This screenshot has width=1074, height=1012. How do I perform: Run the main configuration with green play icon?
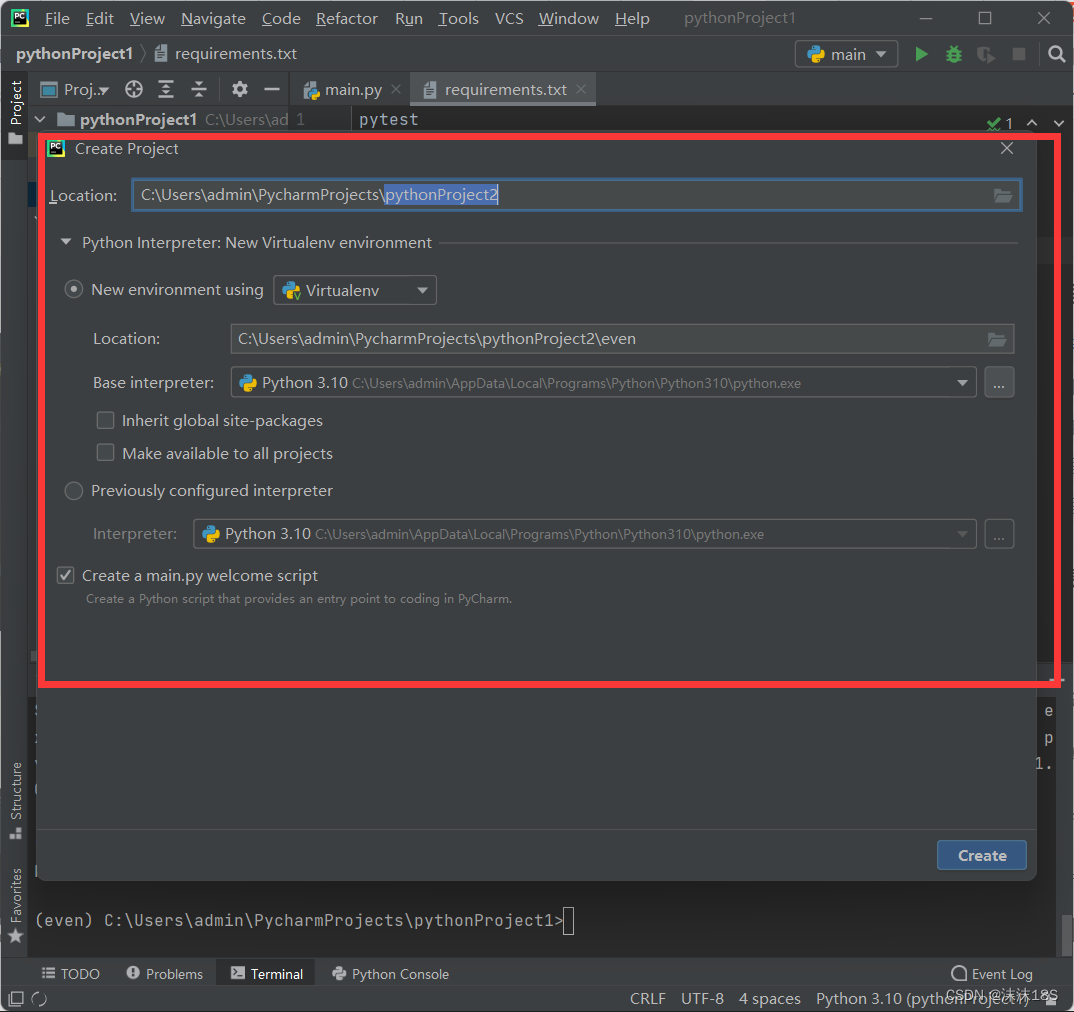921,54
